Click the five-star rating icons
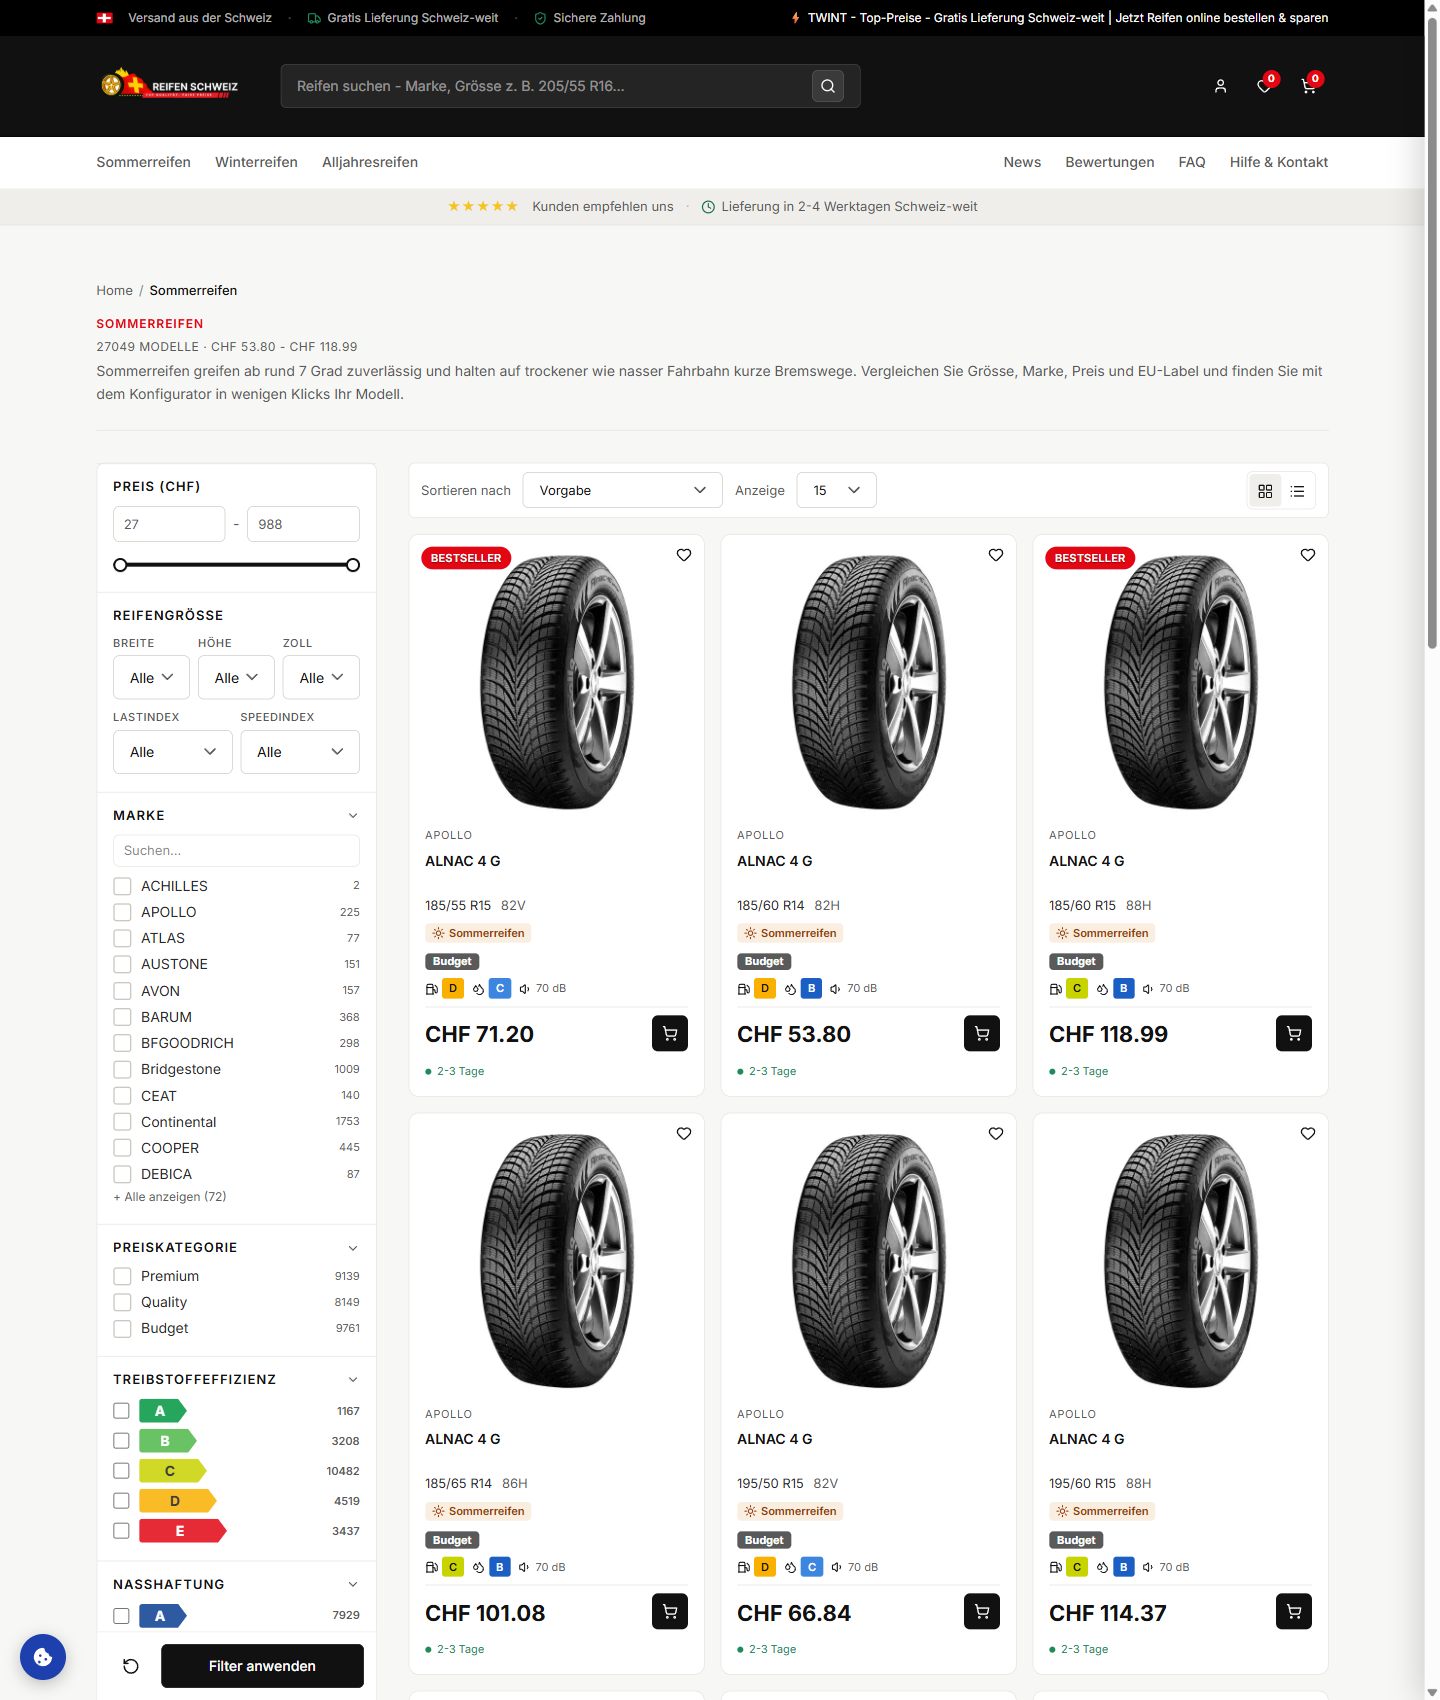Image resolution: width=1440 pixels, height=1700 pixels. (483, 206)
